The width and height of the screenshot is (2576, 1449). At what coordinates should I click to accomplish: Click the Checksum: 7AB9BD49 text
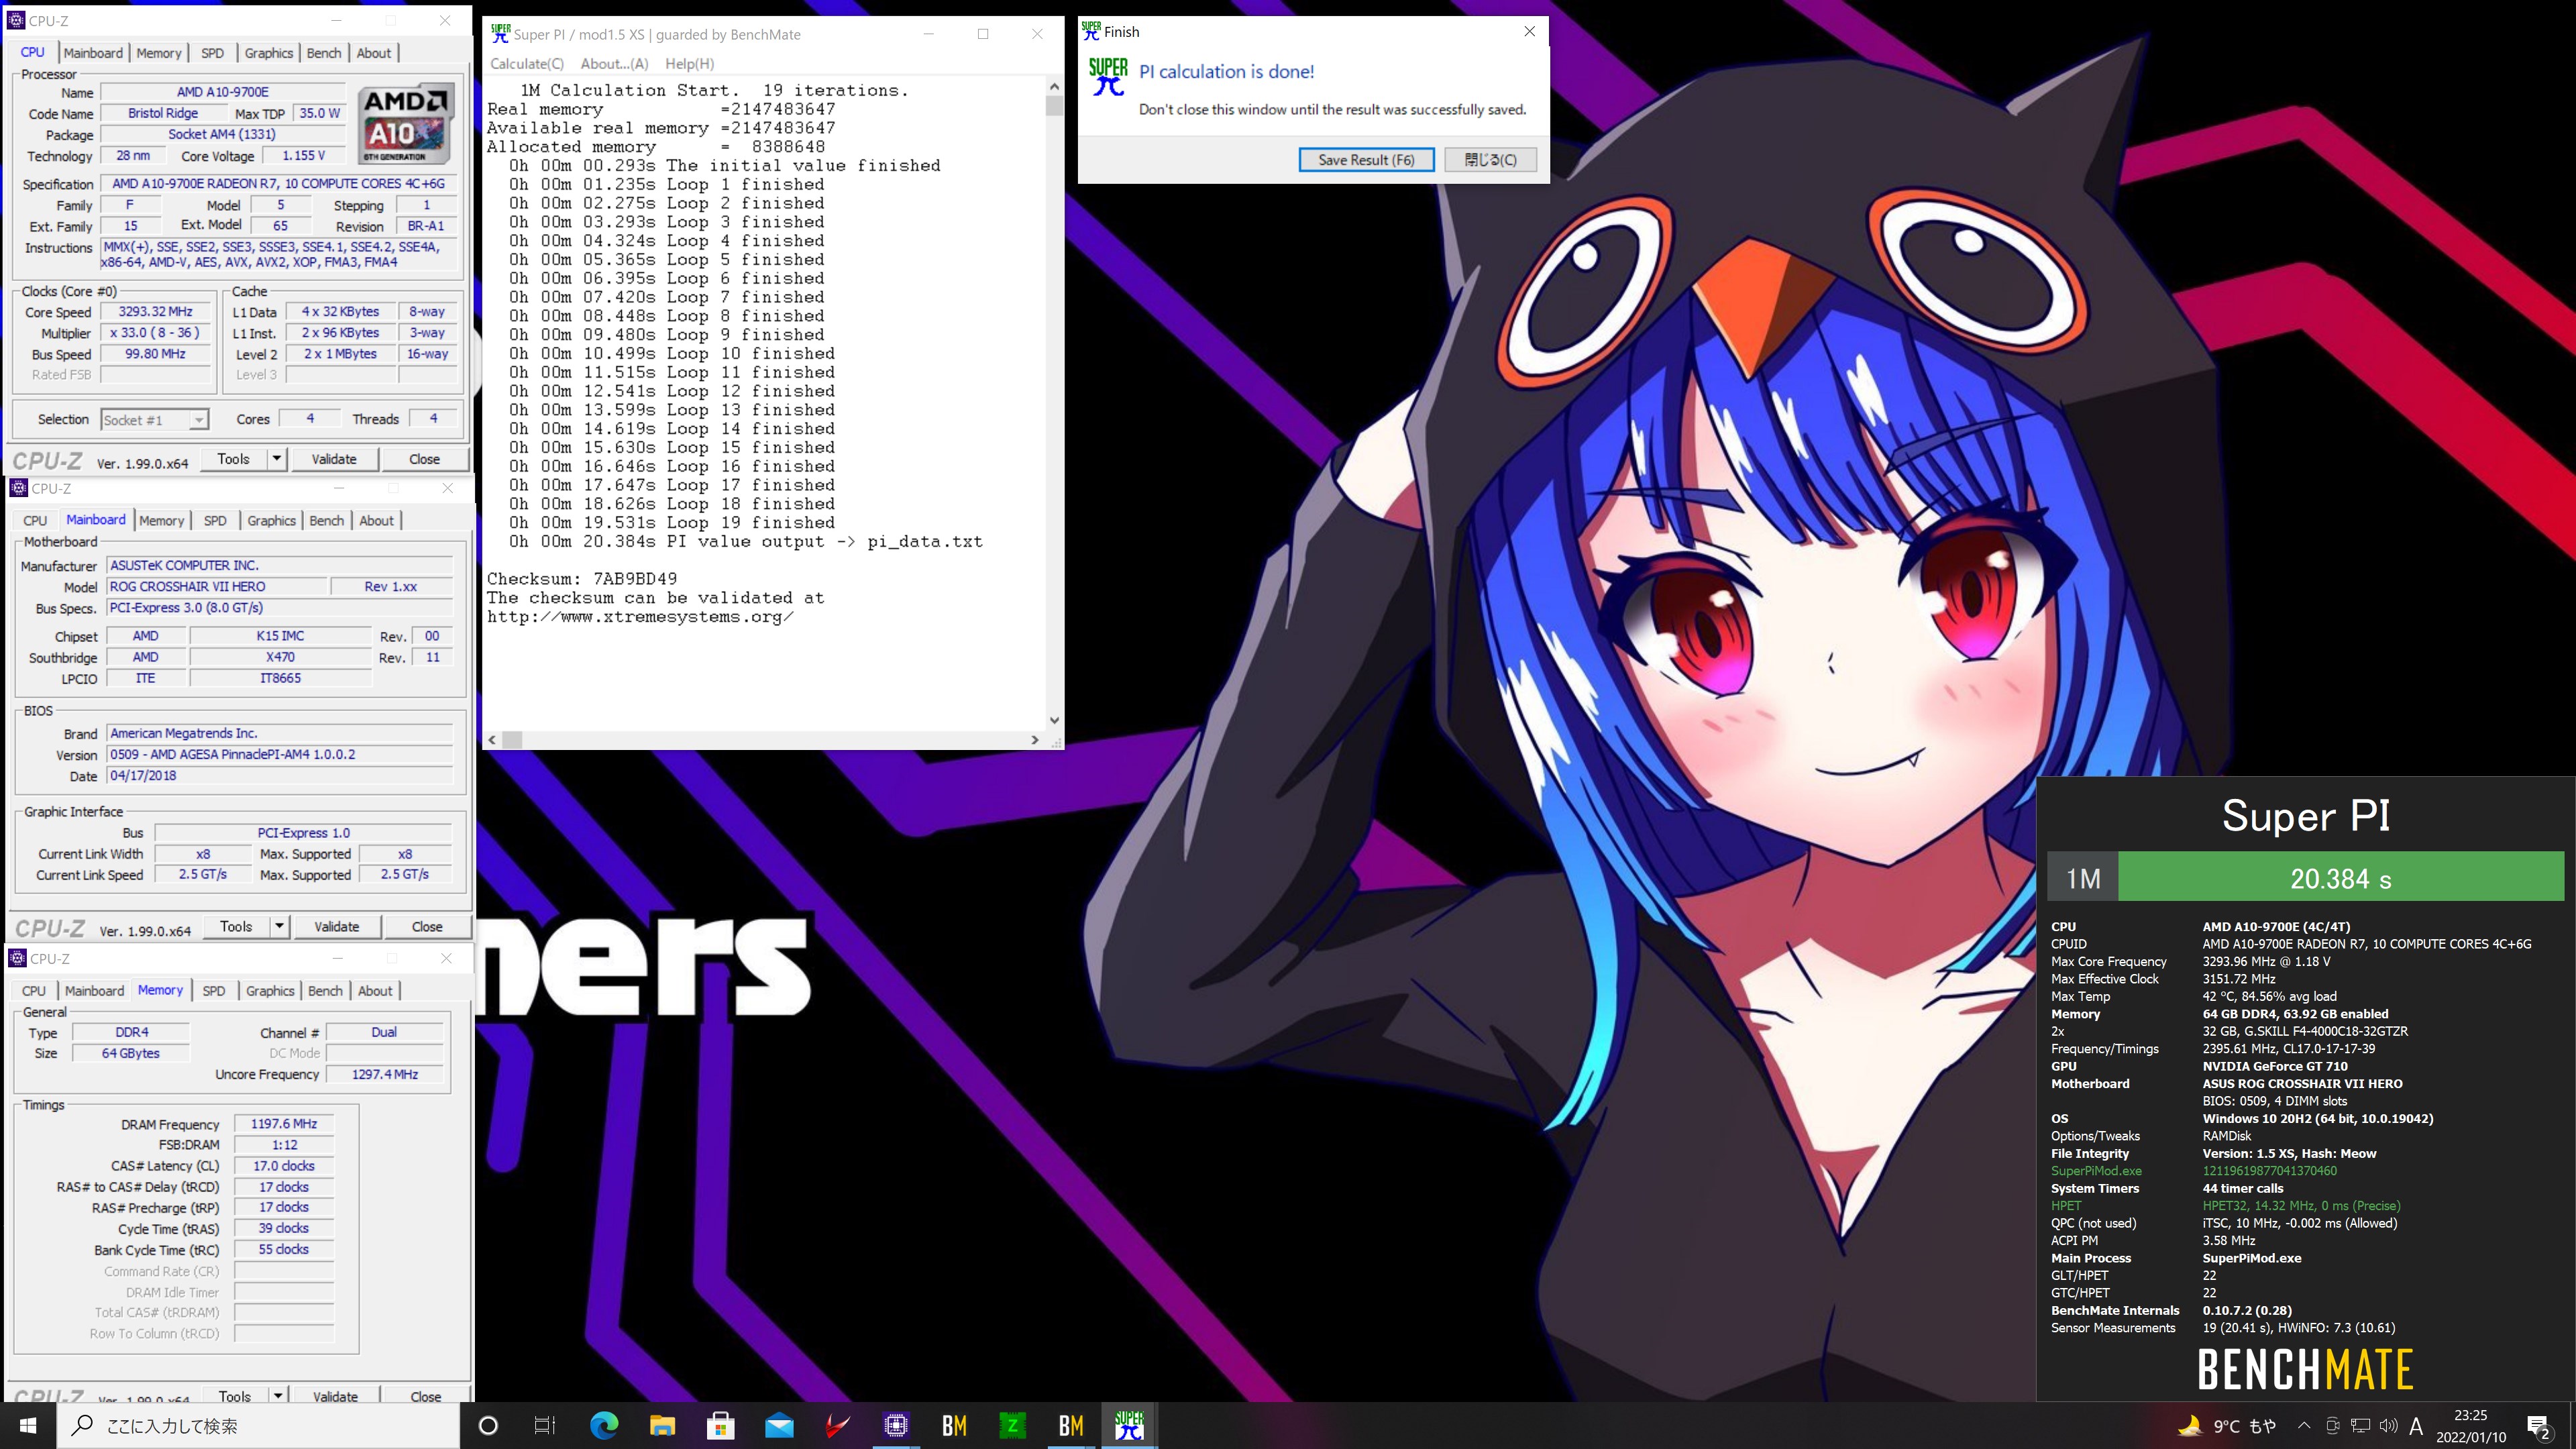pyautogui.click(x=582, y=579)
